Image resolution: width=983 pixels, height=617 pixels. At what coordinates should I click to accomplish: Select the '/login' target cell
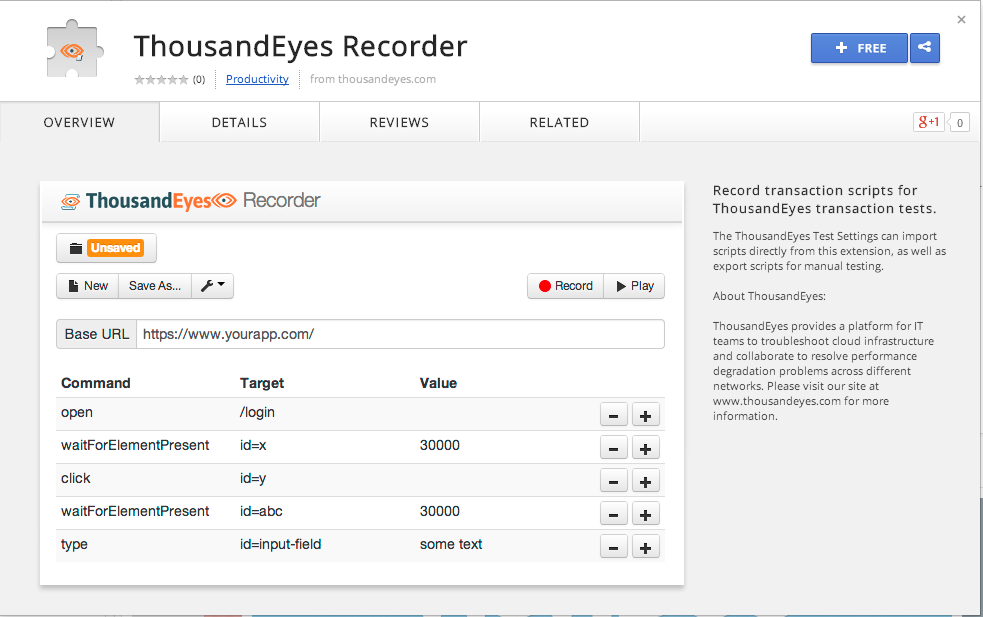click(257, 413)
